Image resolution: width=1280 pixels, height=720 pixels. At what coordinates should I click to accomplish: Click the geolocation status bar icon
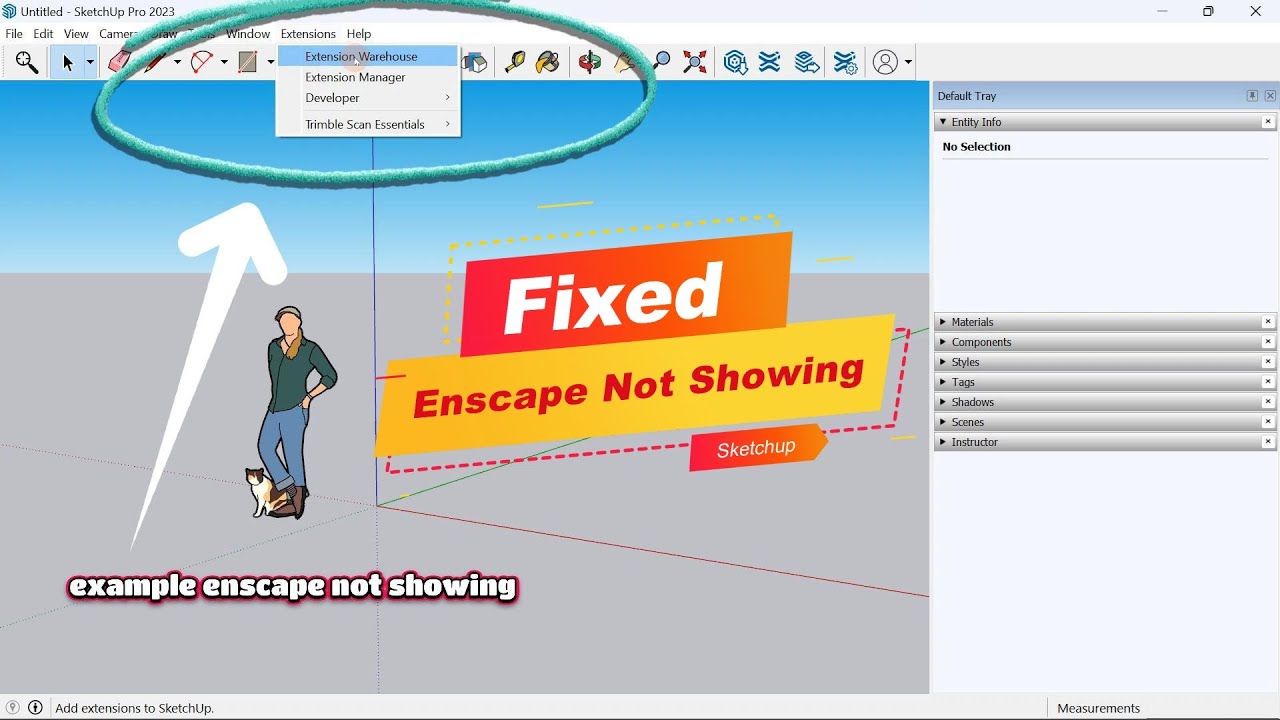(x=13, y=708)
